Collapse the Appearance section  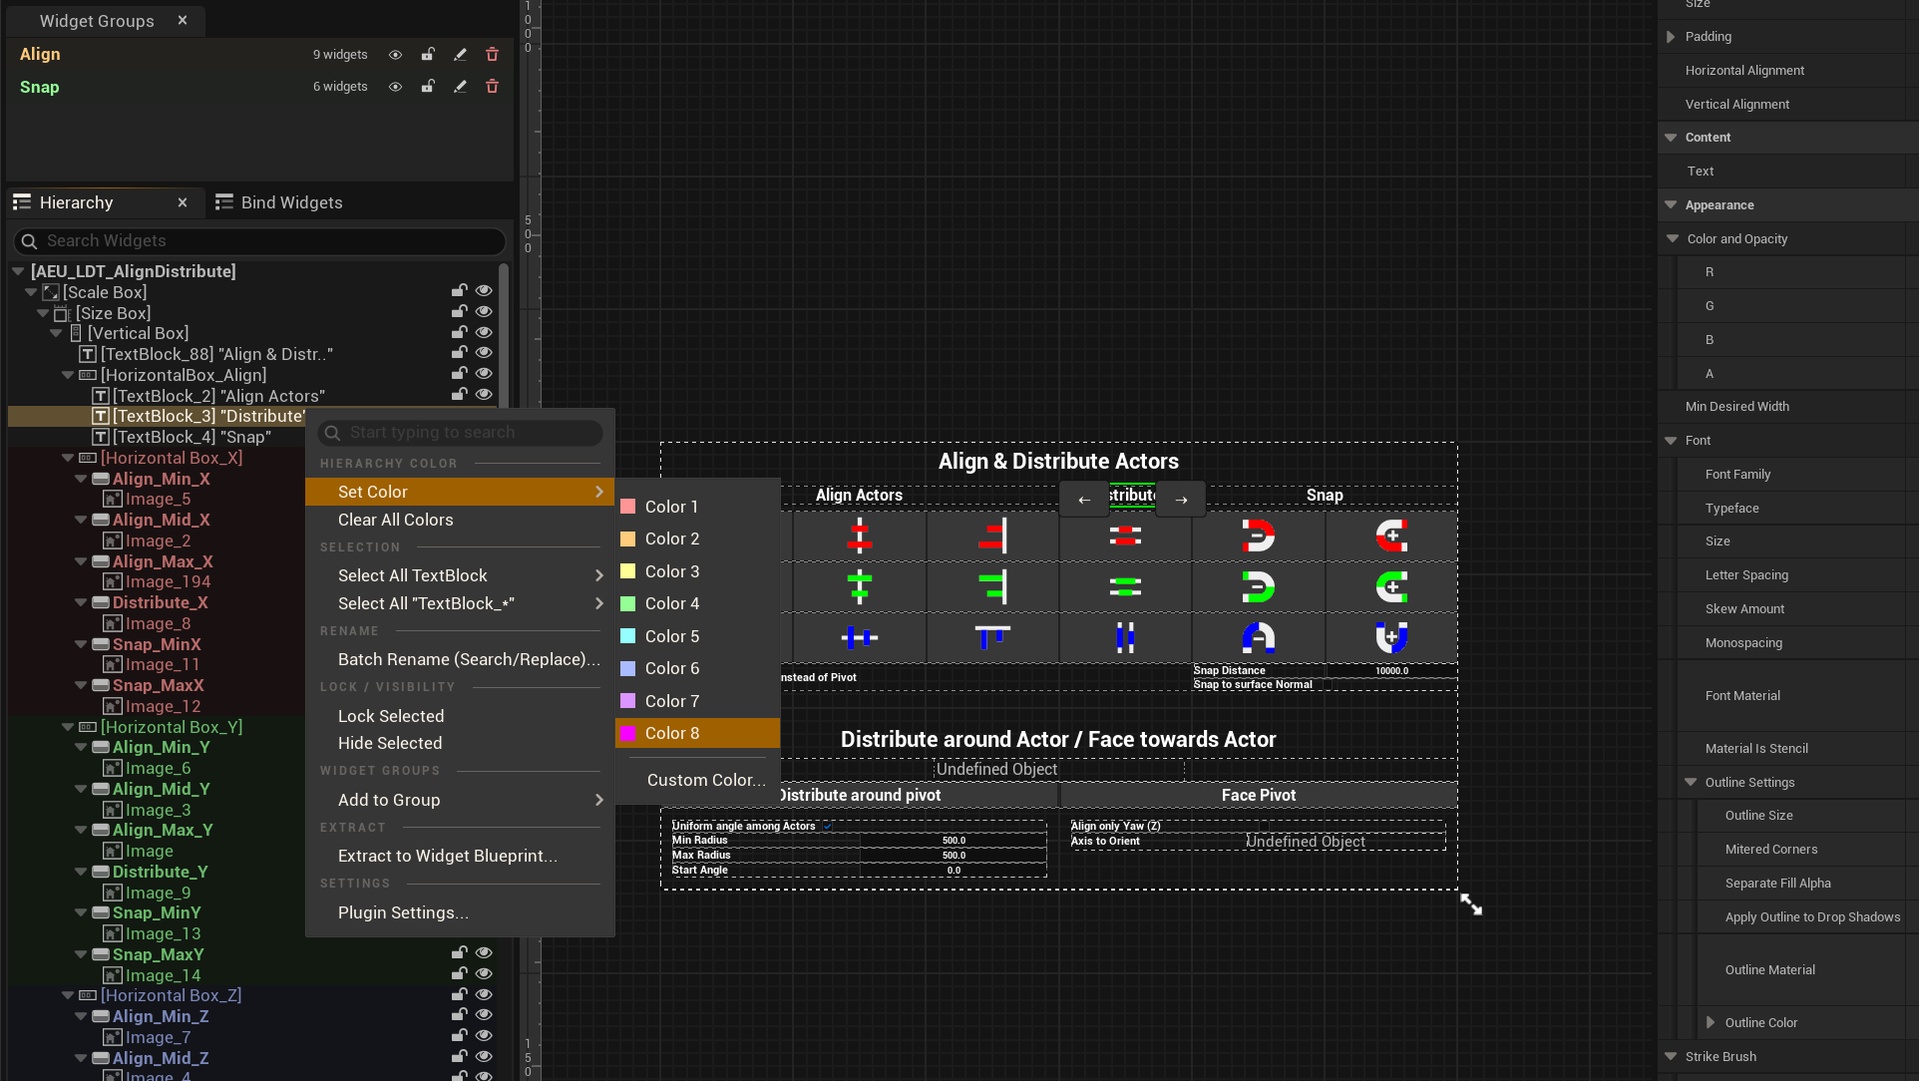tap(1671, 205)
